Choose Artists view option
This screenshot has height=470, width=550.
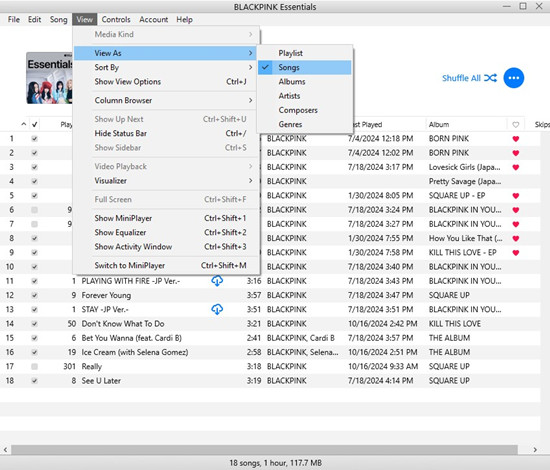304,96
